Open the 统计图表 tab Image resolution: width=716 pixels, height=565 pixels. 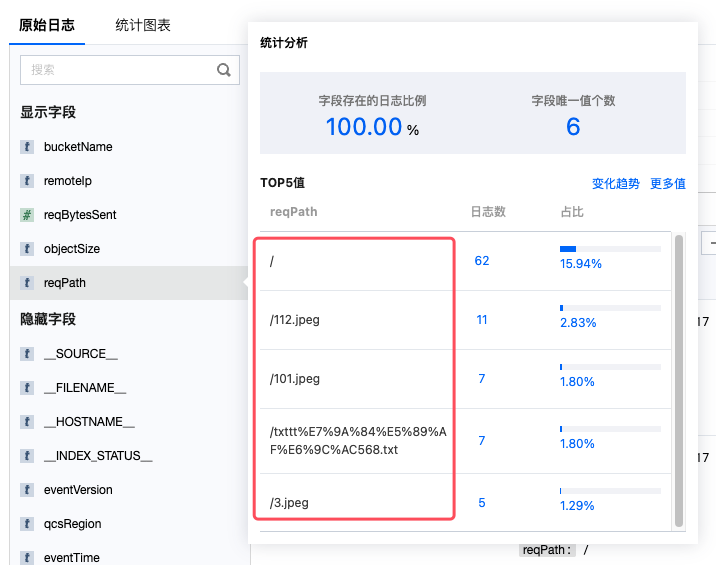click(142, 25)
